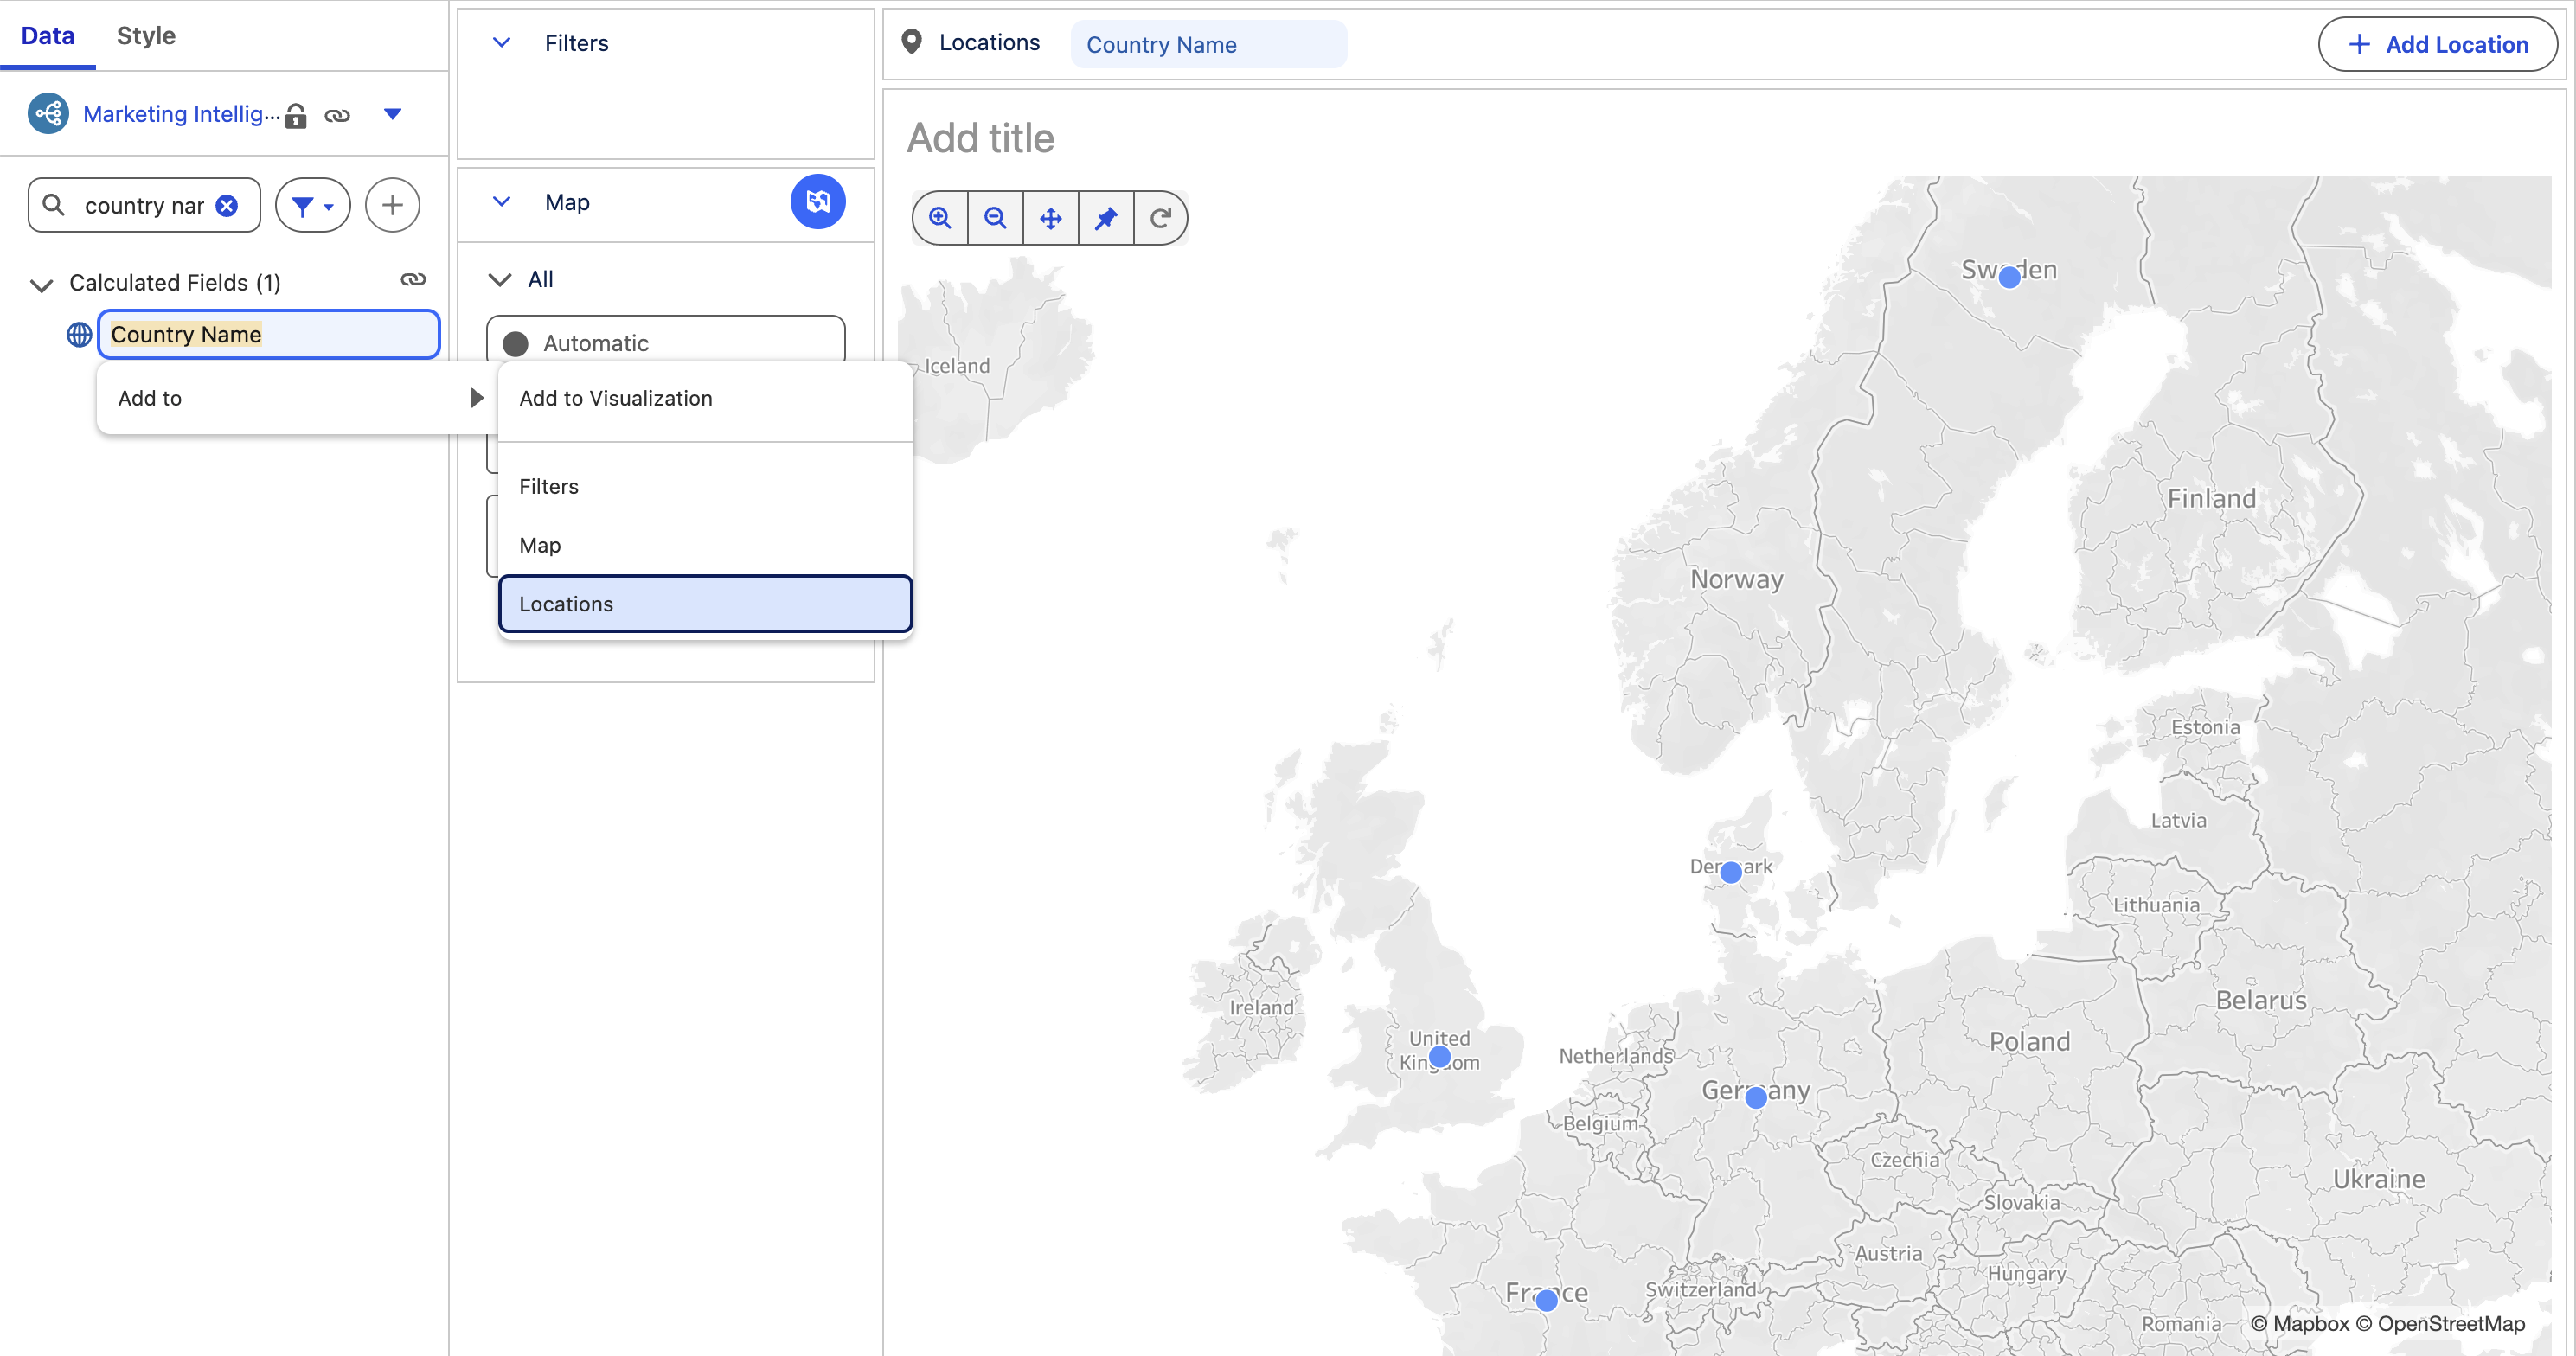Choose Map in the context submenu
Screen dimensions: 2576x1356
pyautogui.click(x=705, y=545)
